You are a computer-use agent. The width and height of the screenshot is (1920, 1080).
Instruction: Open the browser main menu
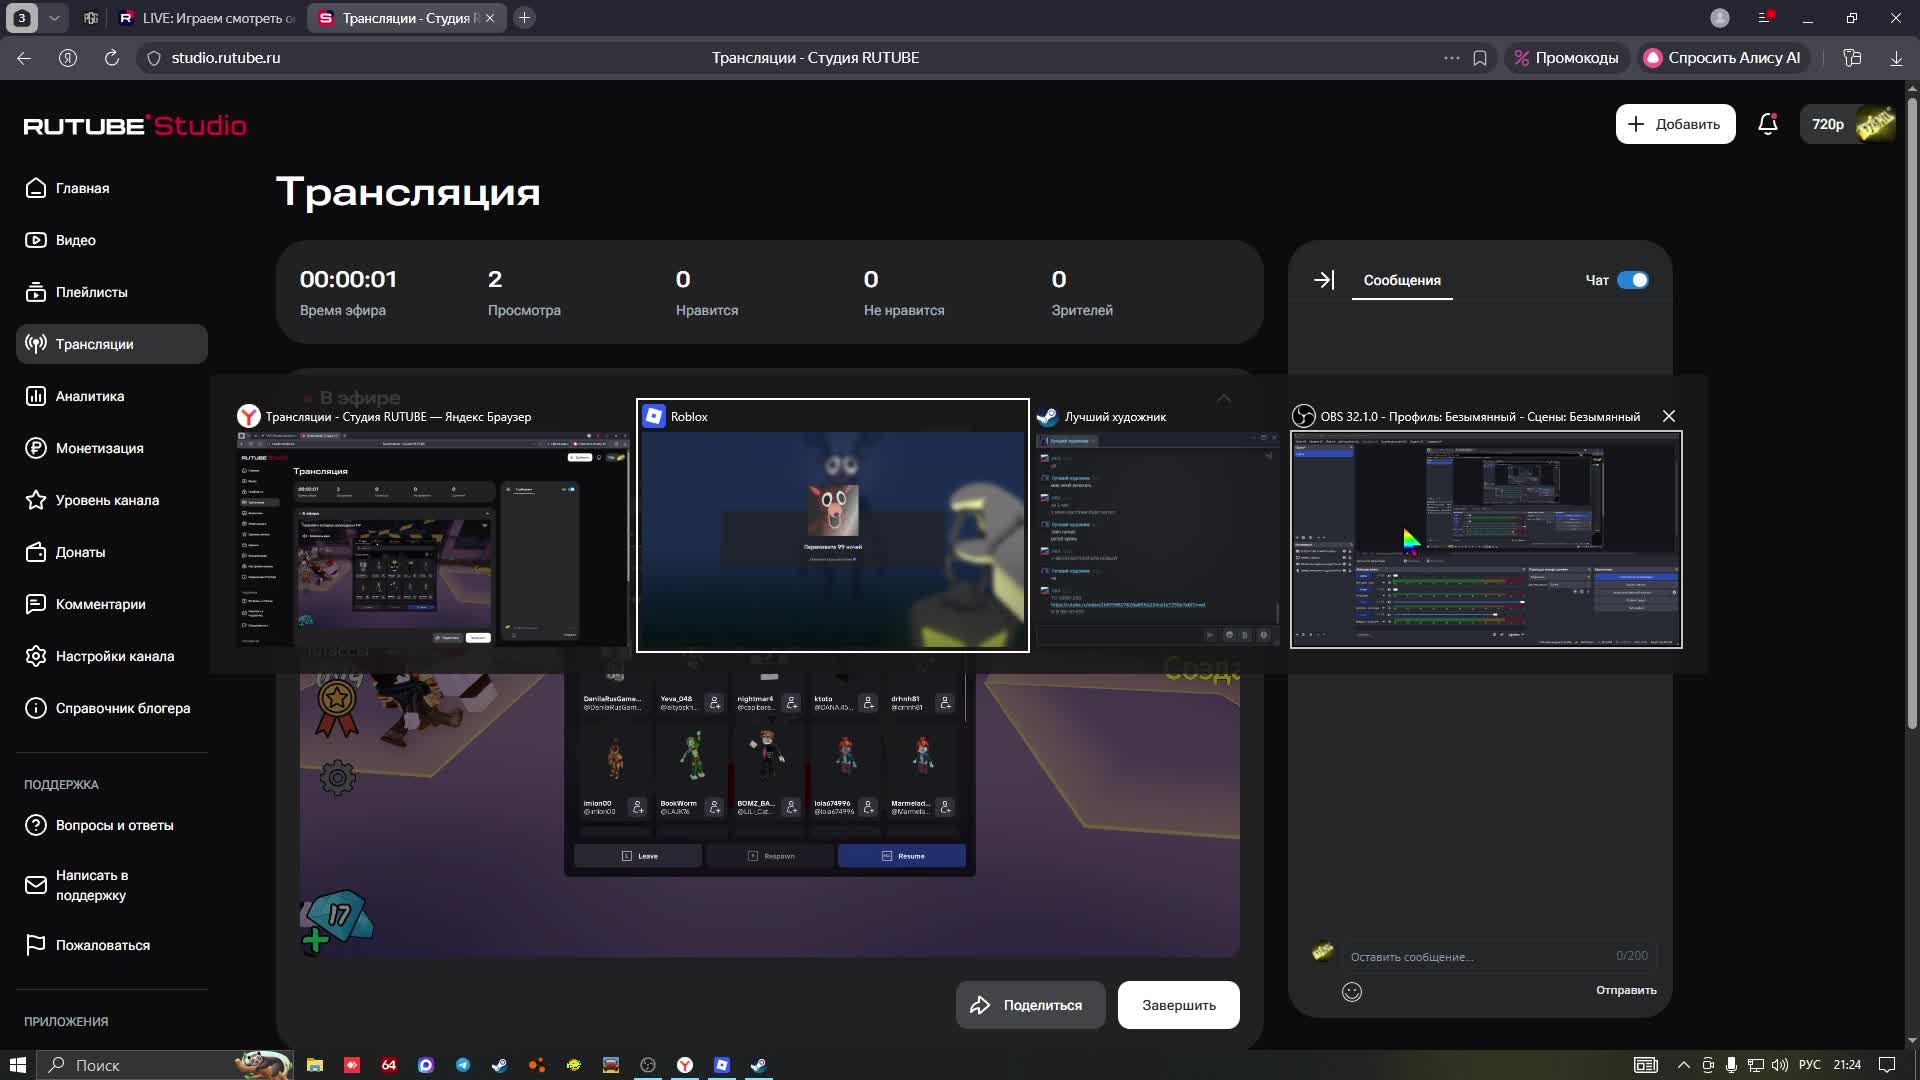click(1765, 18)
